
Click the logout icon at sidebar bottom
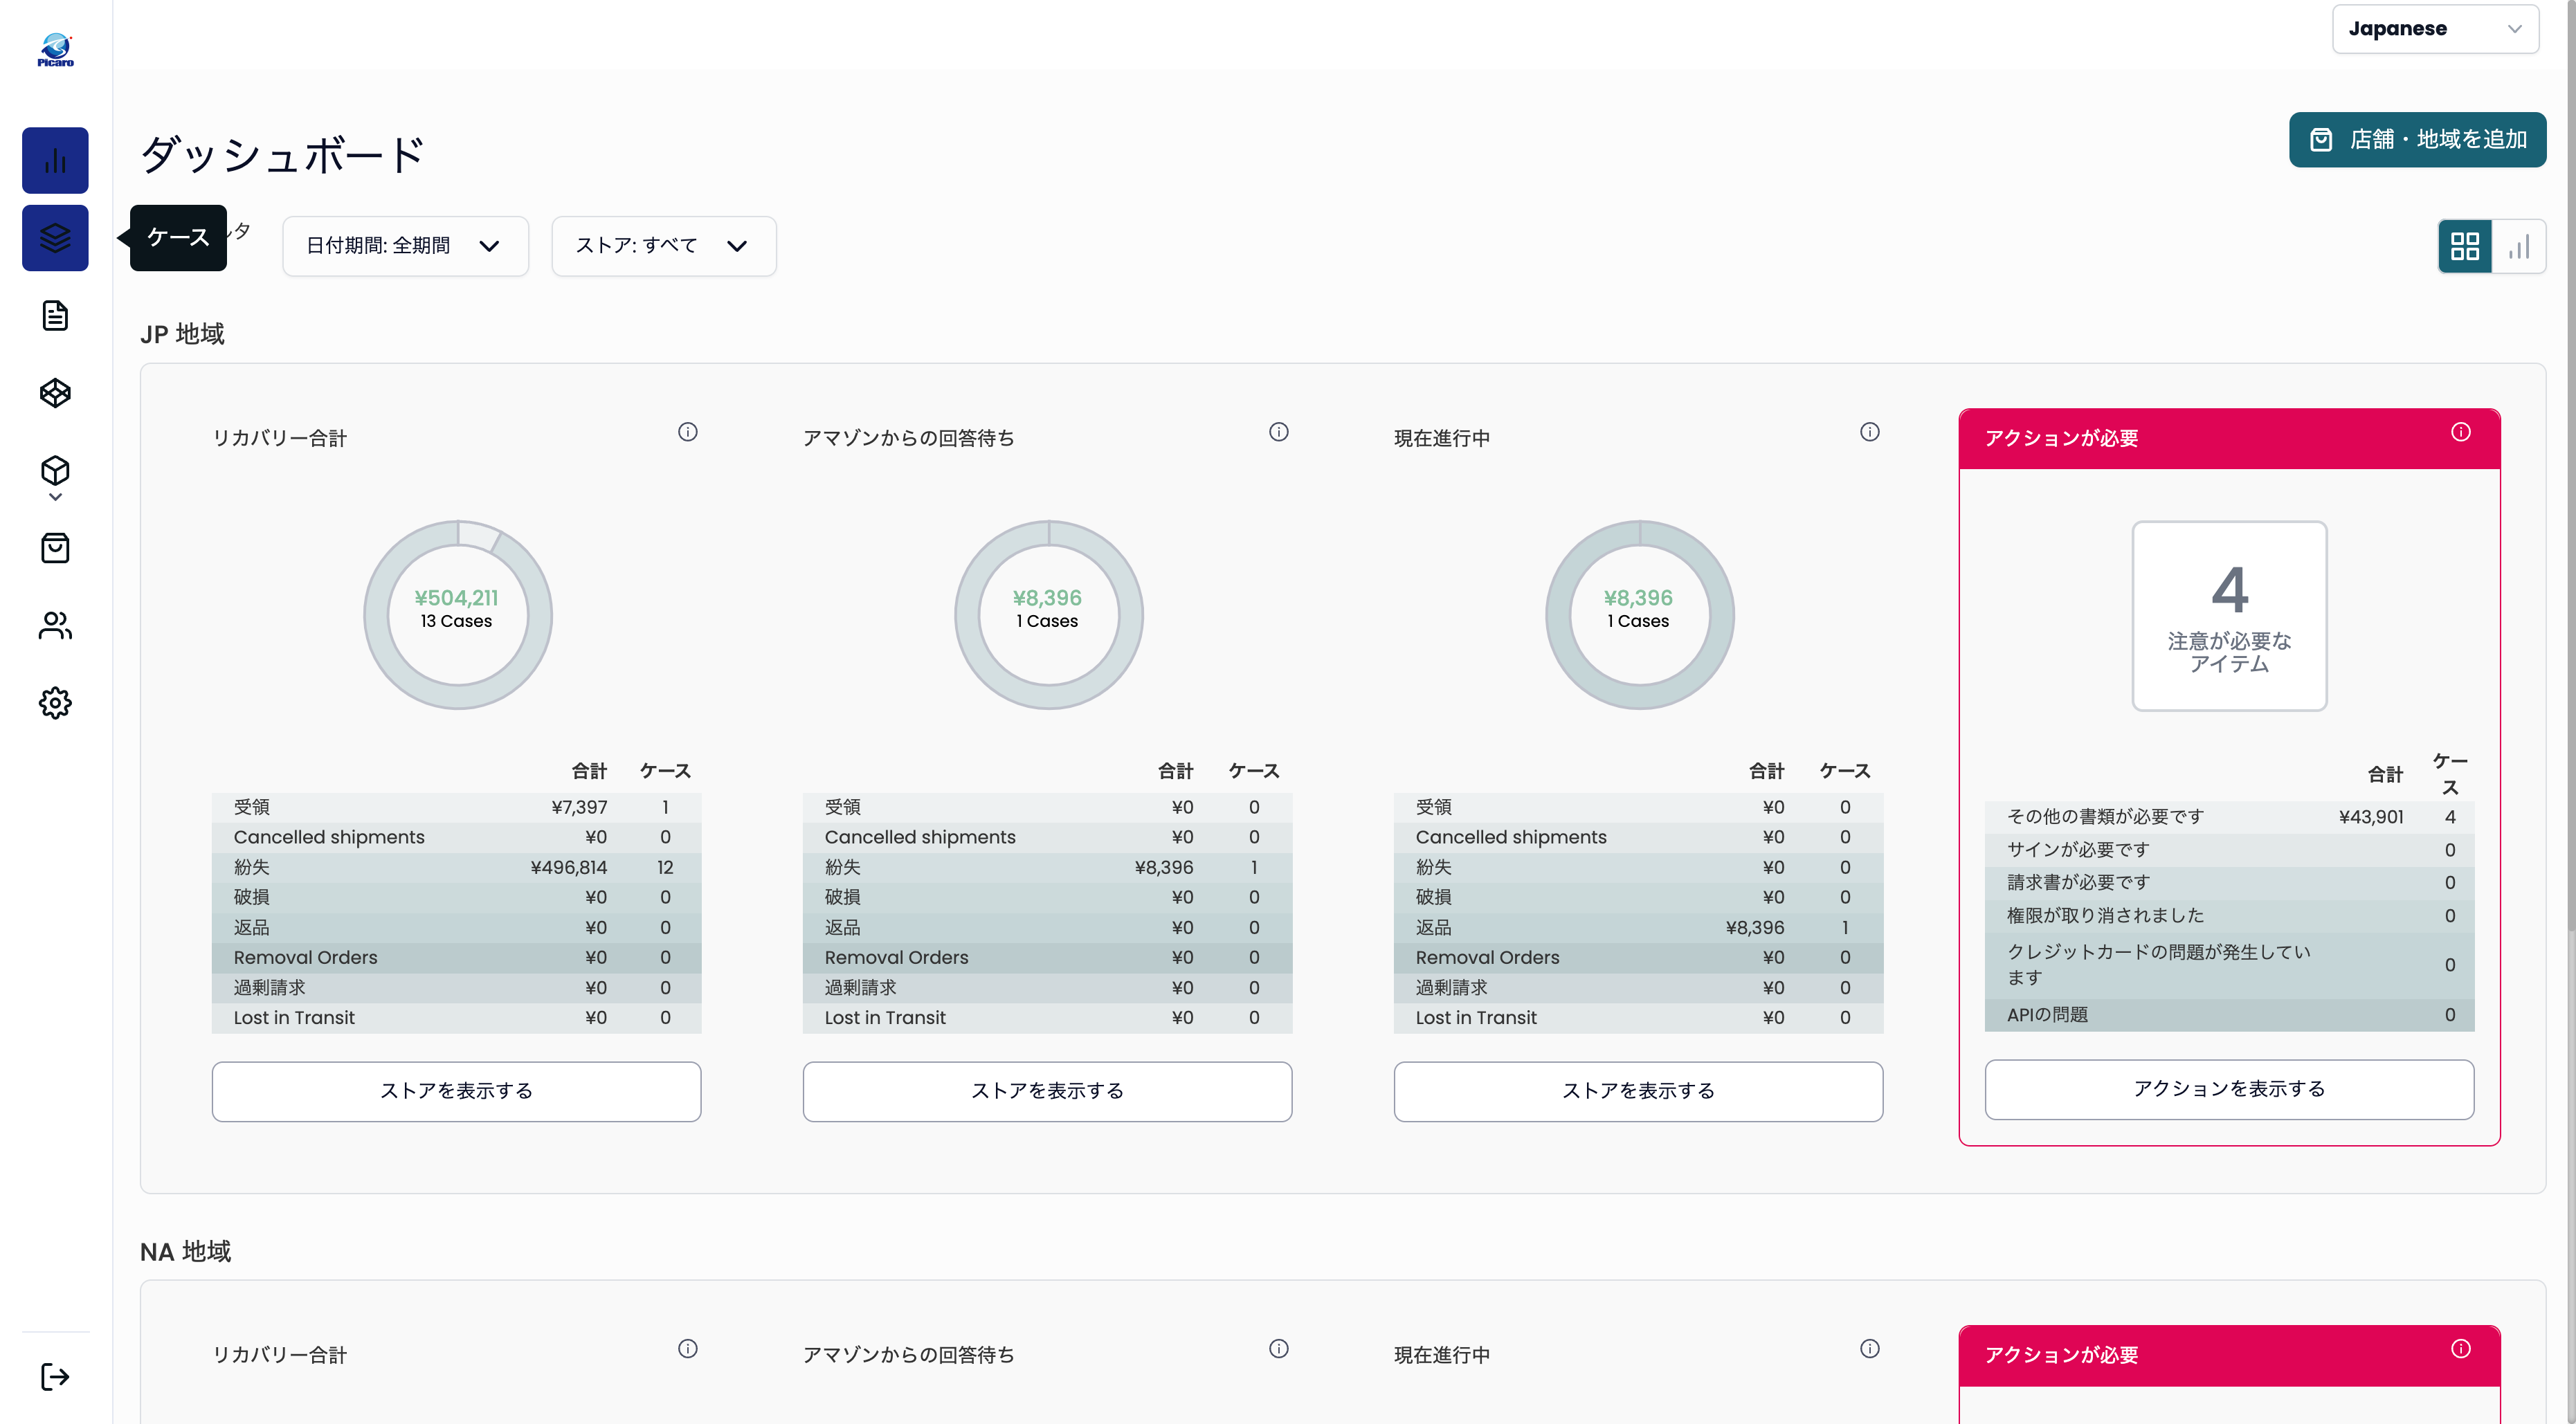(55, 1377)
